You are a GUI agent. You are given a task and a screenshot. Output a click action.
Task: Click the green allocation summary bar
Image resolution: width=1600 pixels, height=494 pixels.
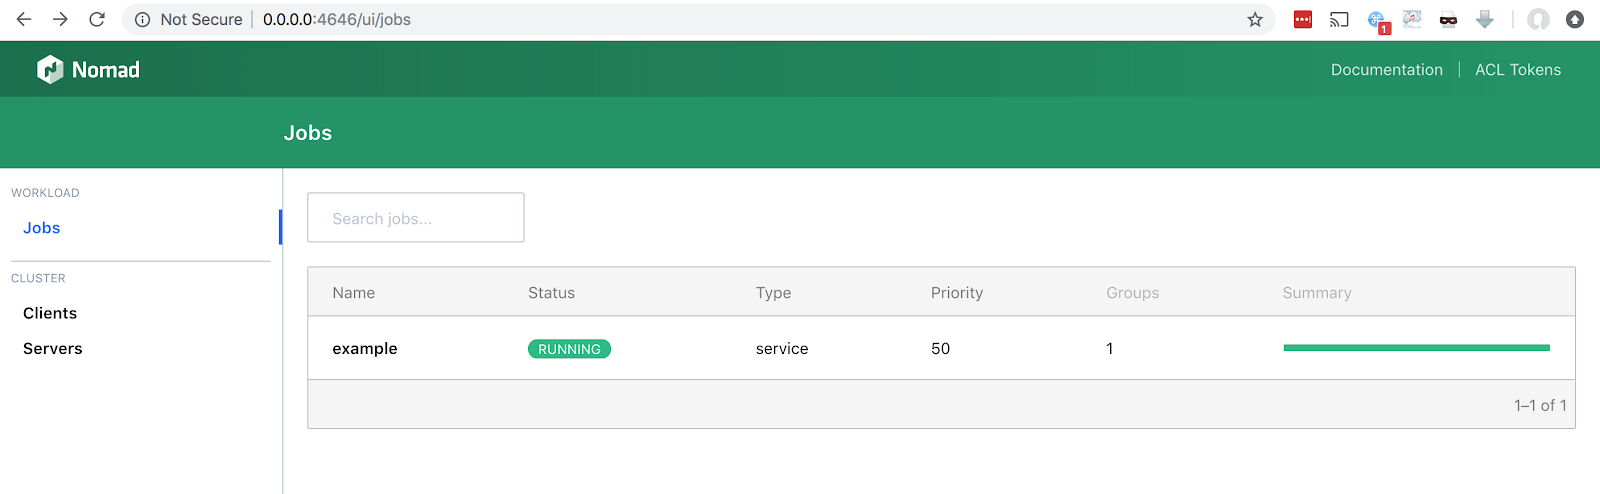[x=1416, y=348]
